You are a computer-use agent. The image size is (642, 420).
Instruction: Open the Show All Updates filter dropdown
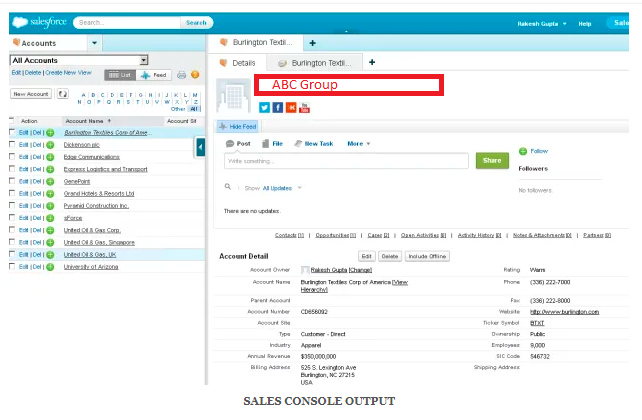282,188
